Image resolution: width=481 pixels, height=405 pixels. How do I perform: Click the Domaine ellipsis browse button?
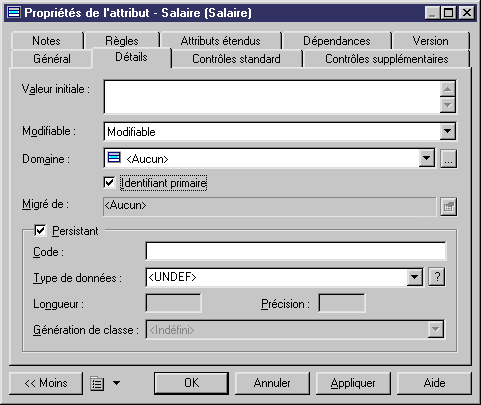[448, 159]
